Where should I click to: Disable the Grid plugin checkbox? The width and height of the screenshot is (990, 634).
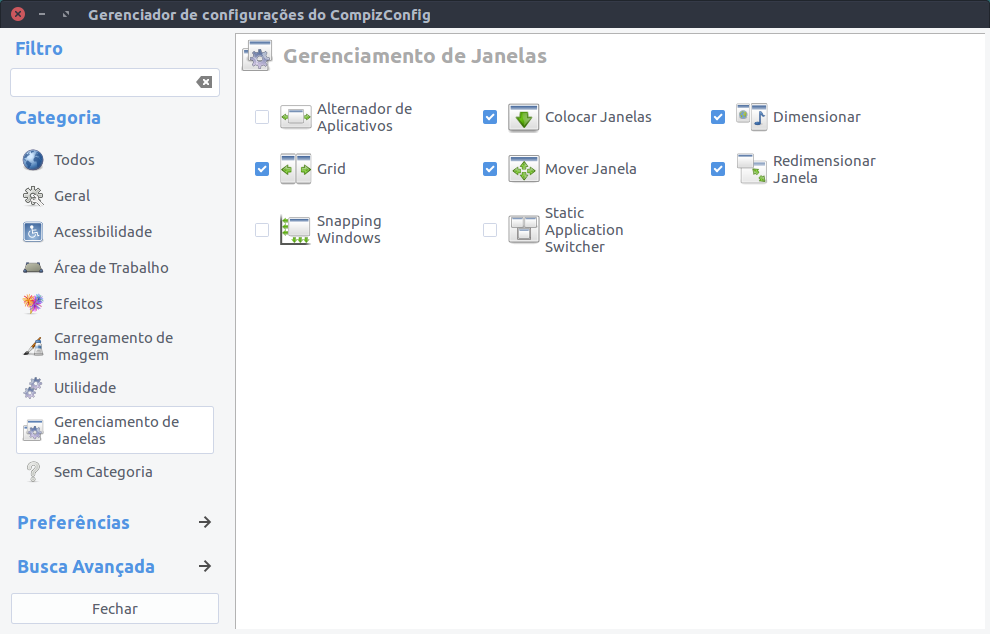[262, 169]
